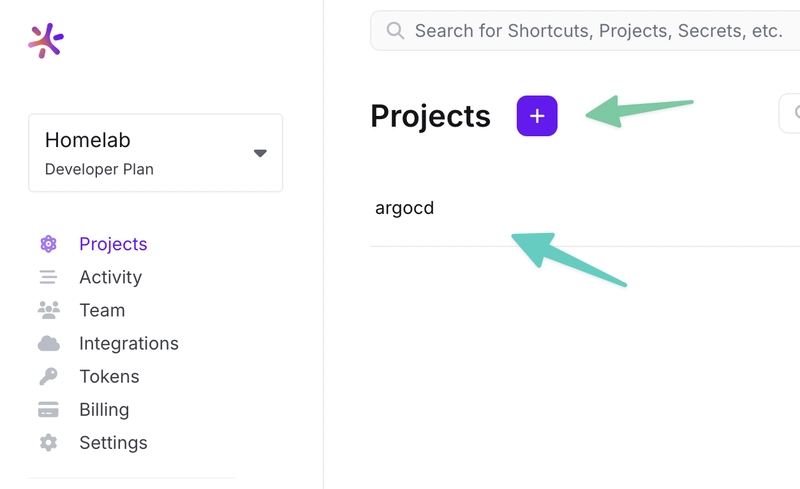Go to the Billing section
The image size is (800, 489).
[104, 410]
